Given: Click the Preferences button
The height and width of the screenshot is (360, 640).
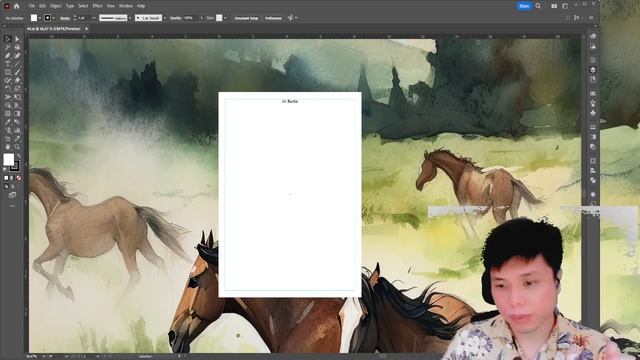Looking at the screenshot, I should 273,18.
